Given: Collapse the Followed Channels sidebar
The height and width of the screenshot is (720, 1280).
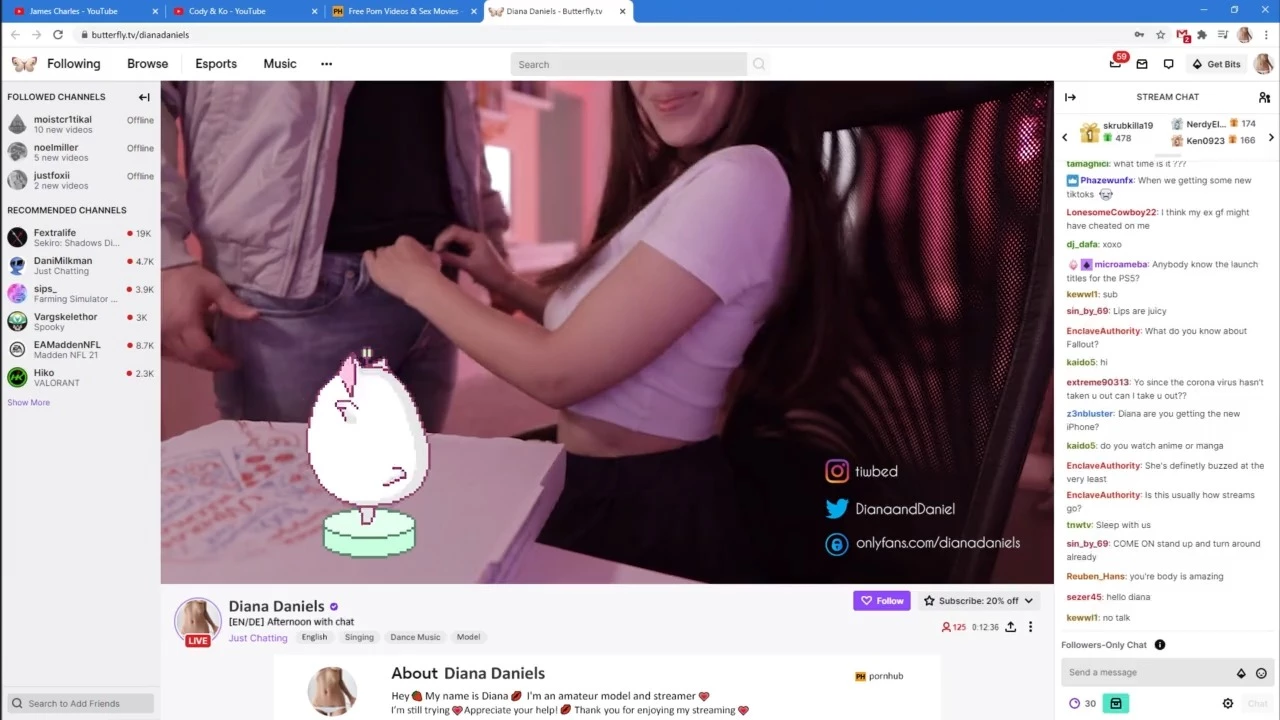Looking at the screenshot, I should 144,97.
